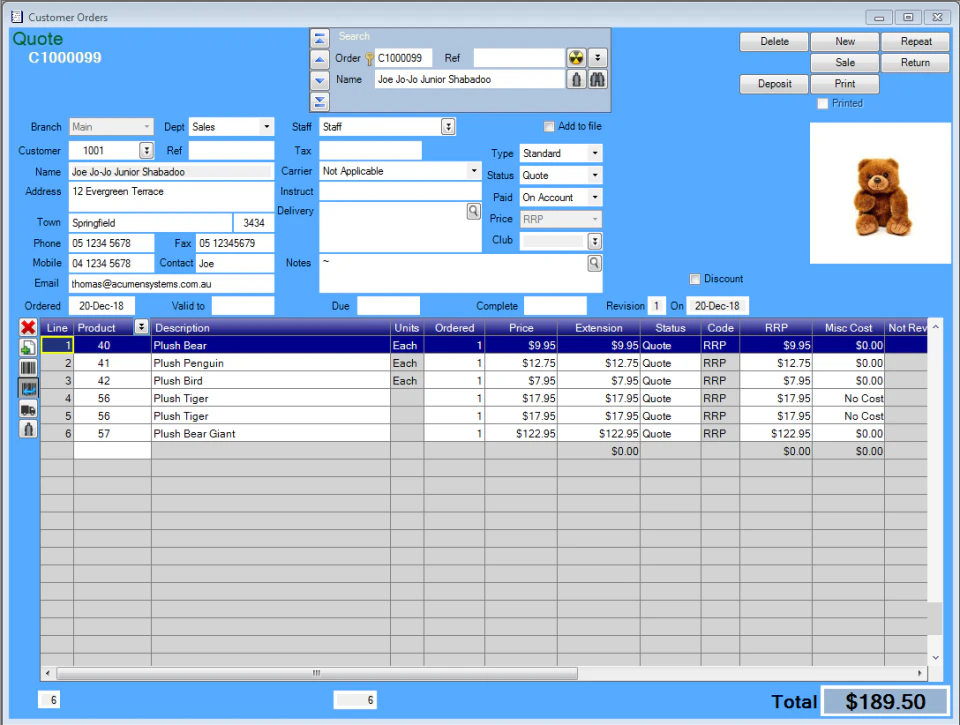
Task: Click the Repeat button
Action: click(915, 41)
